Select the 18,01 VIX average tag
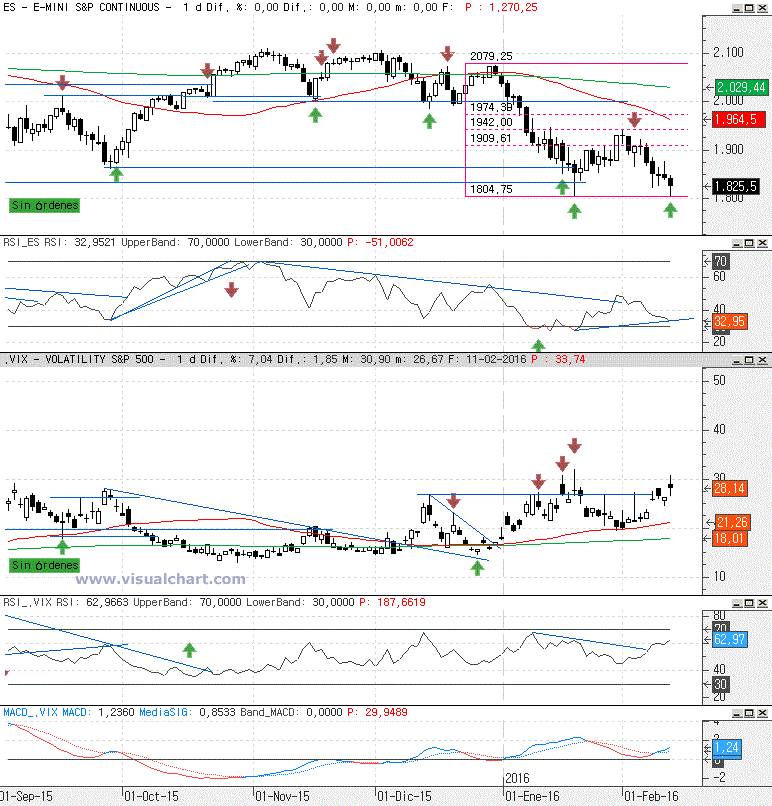The height and width of the screenshot is (806, 772). point(729,539)
